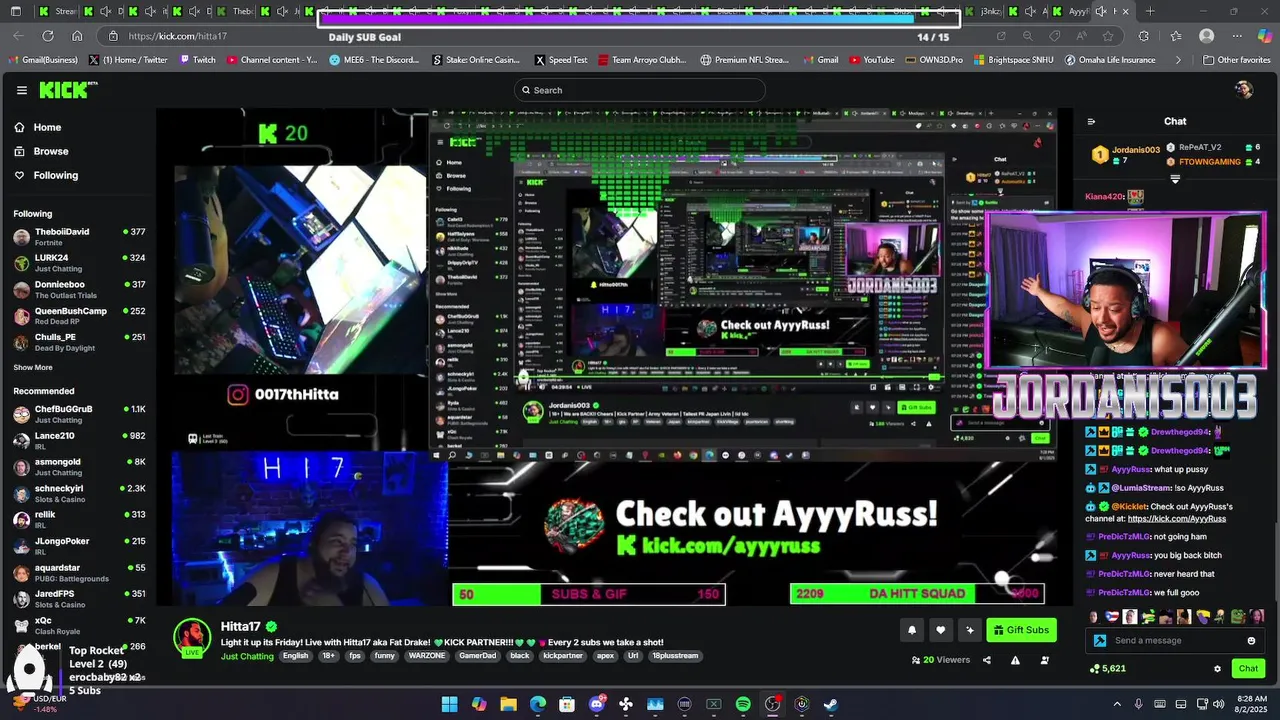Click Hitta17 streamer avatar
Screen dimensions: 1280x720
click(192, 638)
